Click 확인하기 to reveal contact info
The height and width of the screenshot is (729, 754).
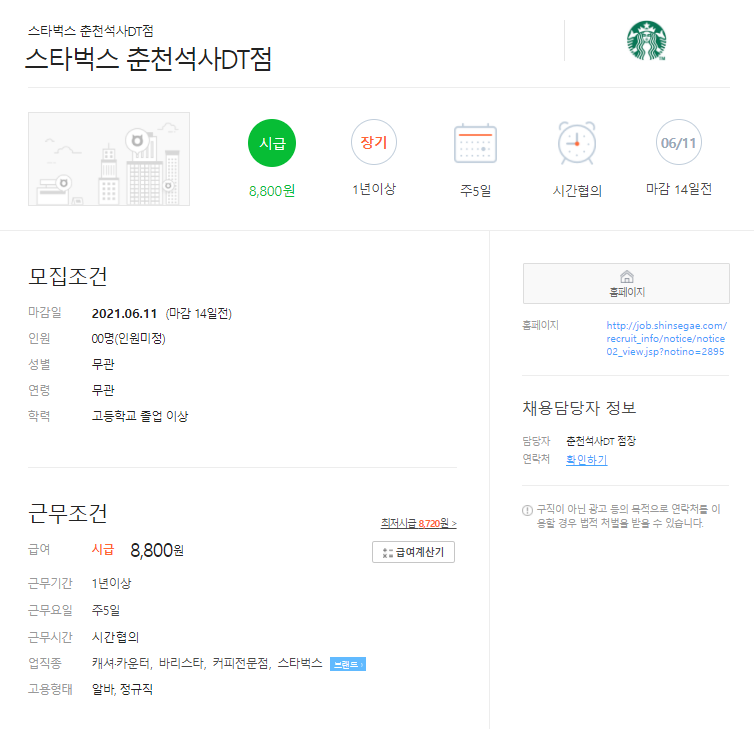(x=586, y=460)
